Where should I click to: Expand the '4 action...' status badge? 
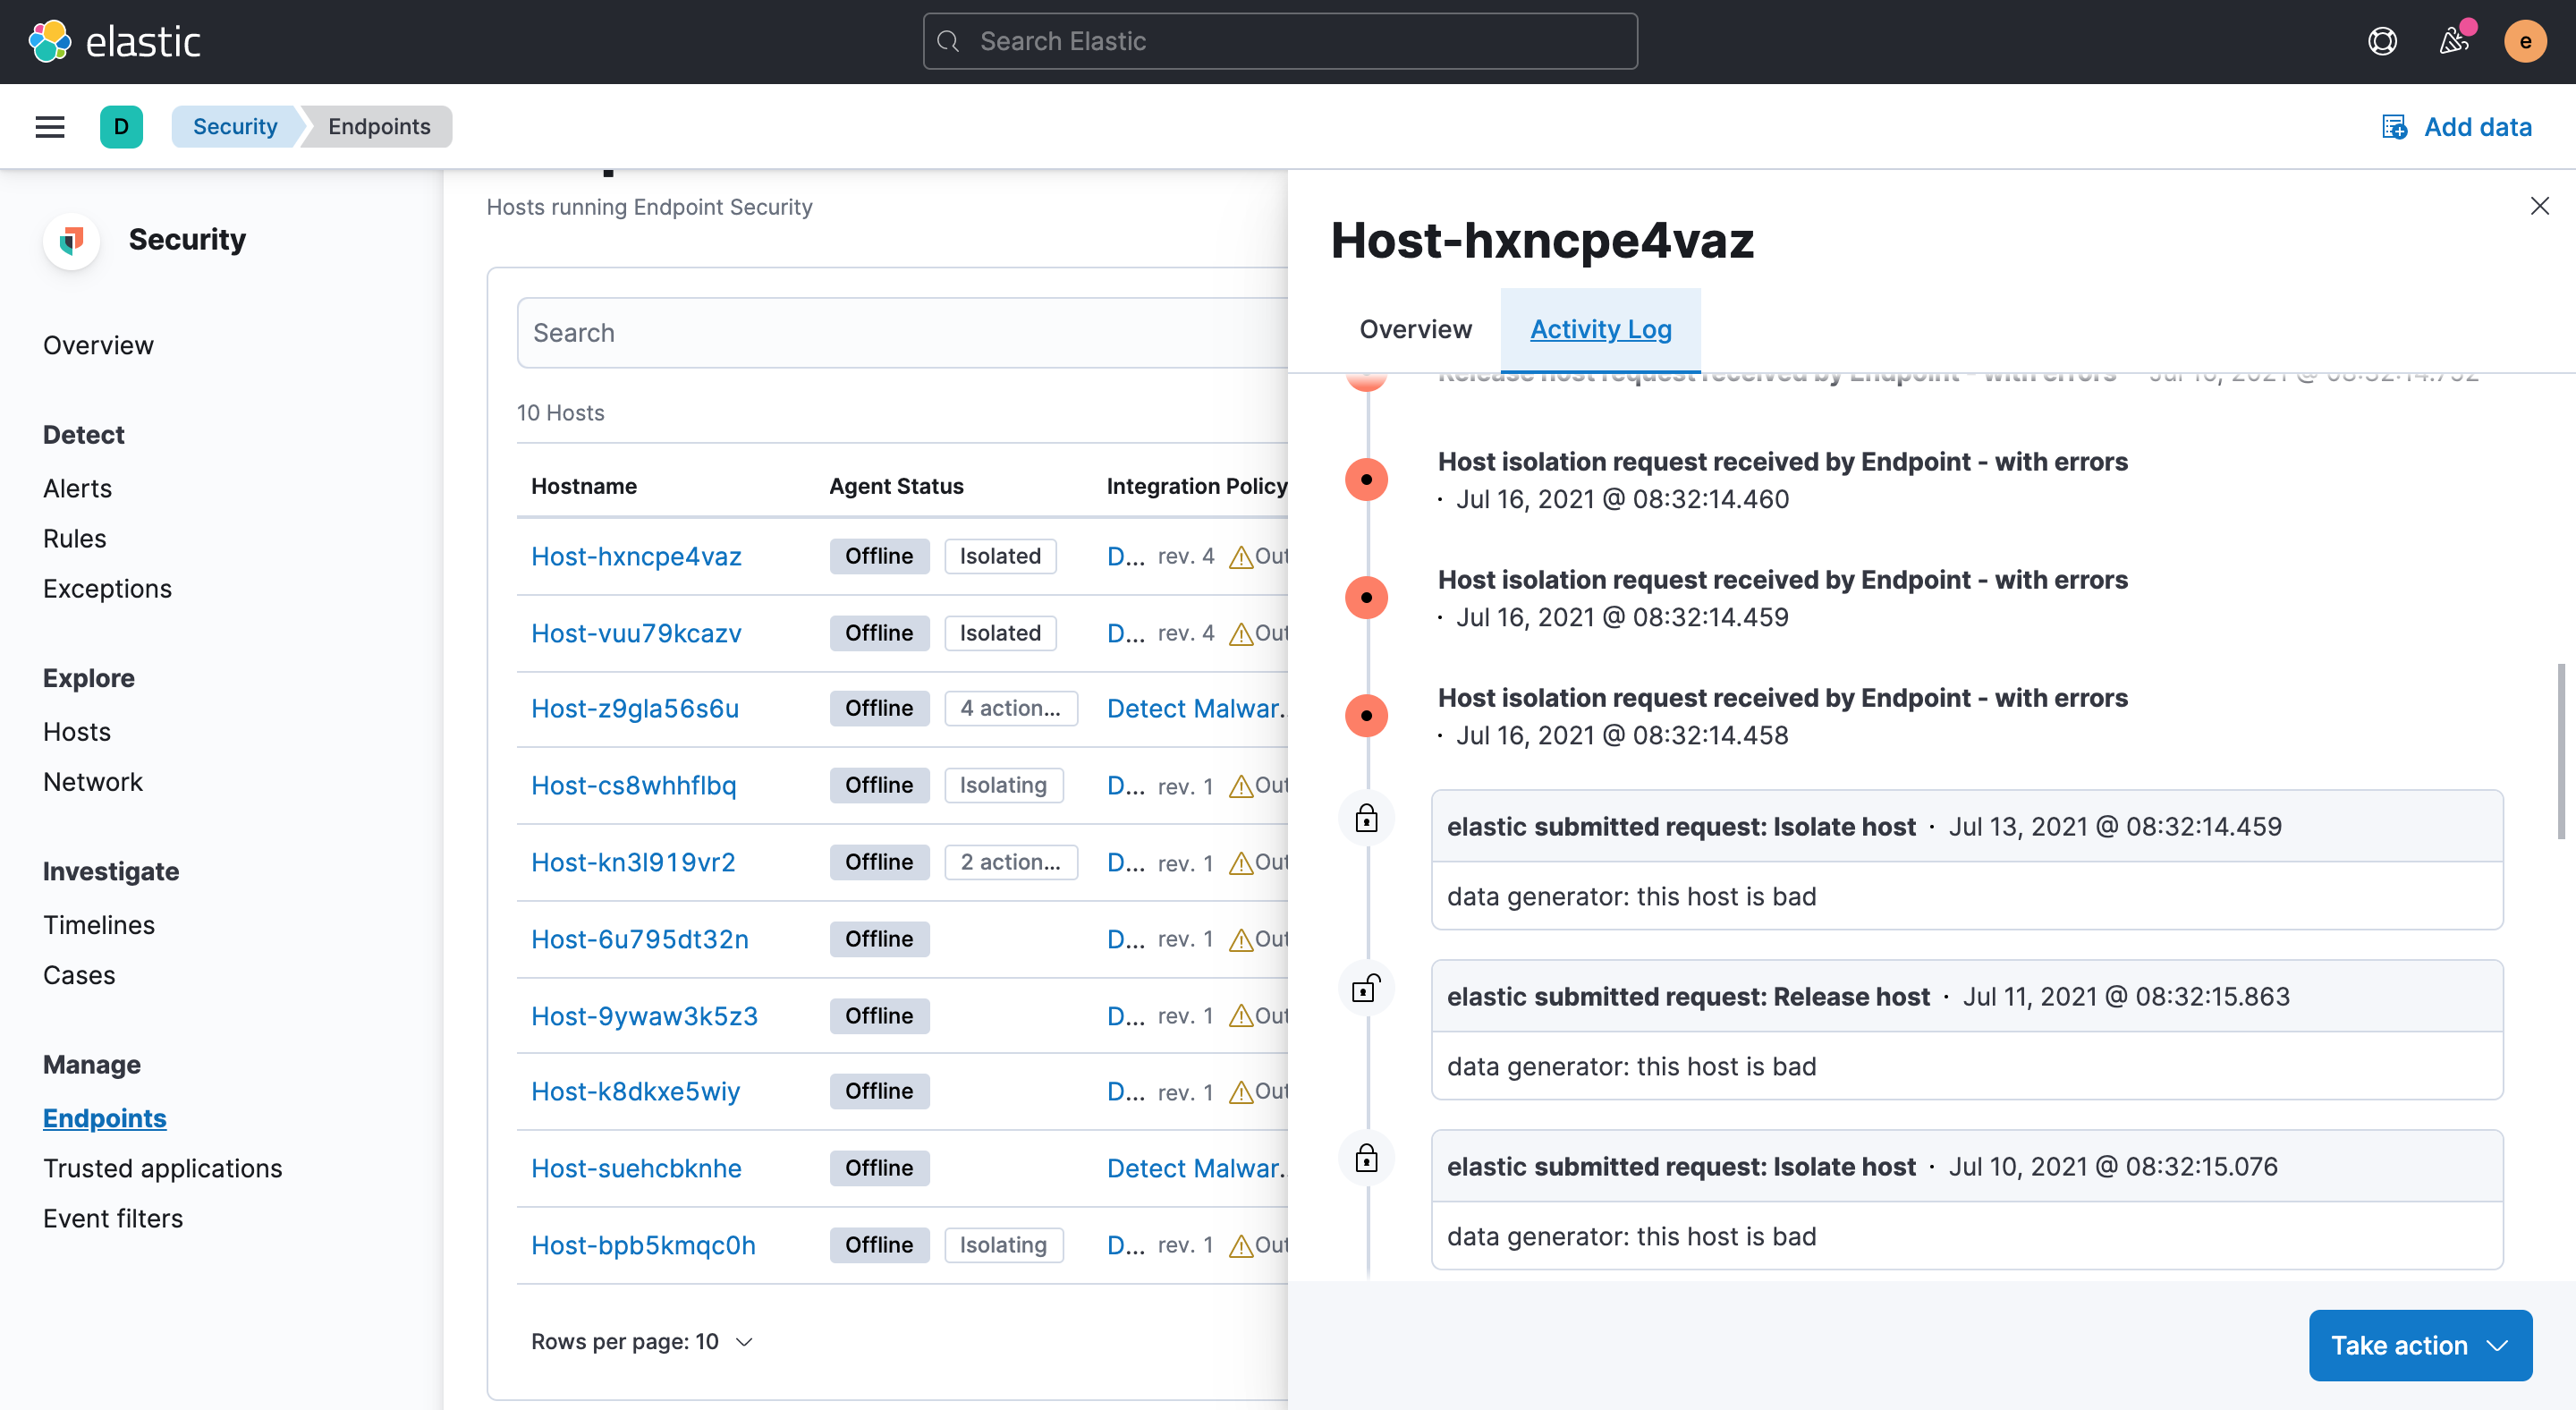(1010, 708)
